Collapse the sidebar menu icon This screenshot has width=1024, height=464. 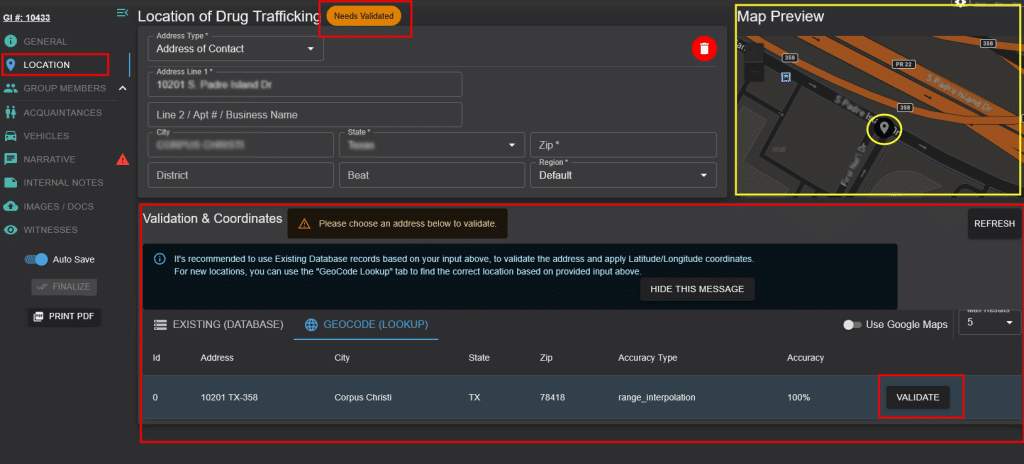point(122,12)
